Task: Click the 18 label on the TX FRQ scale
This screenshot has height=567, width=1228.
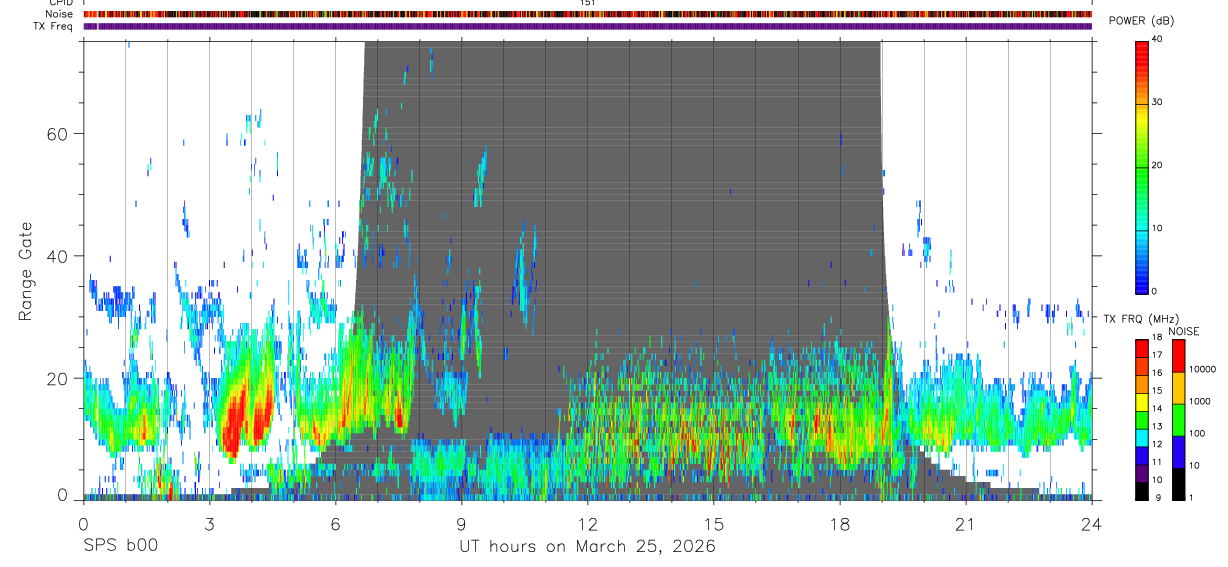Action: point(1157,337)
